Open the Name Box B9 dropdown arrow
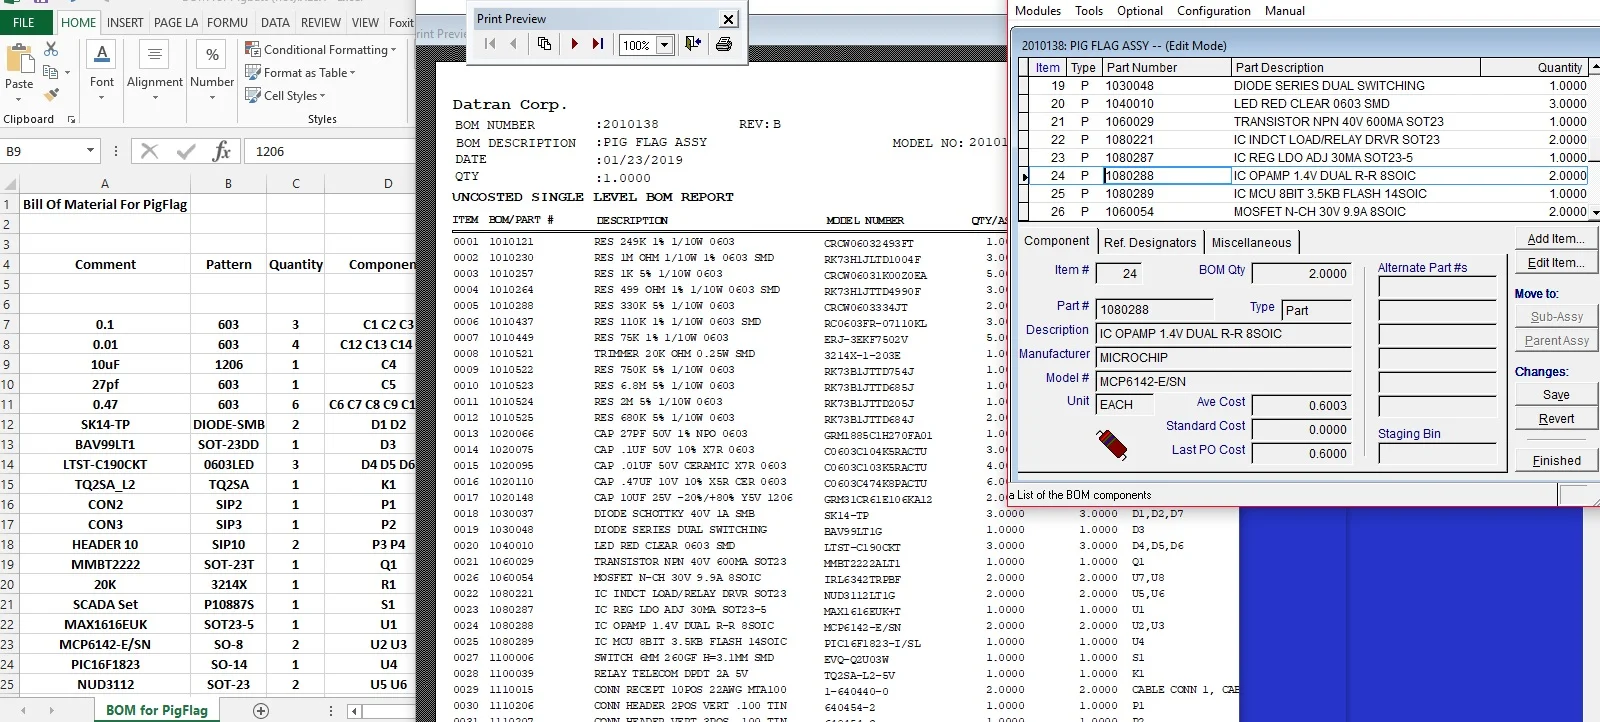This screenshot has height=722, width=1600. tap(91, 151)
